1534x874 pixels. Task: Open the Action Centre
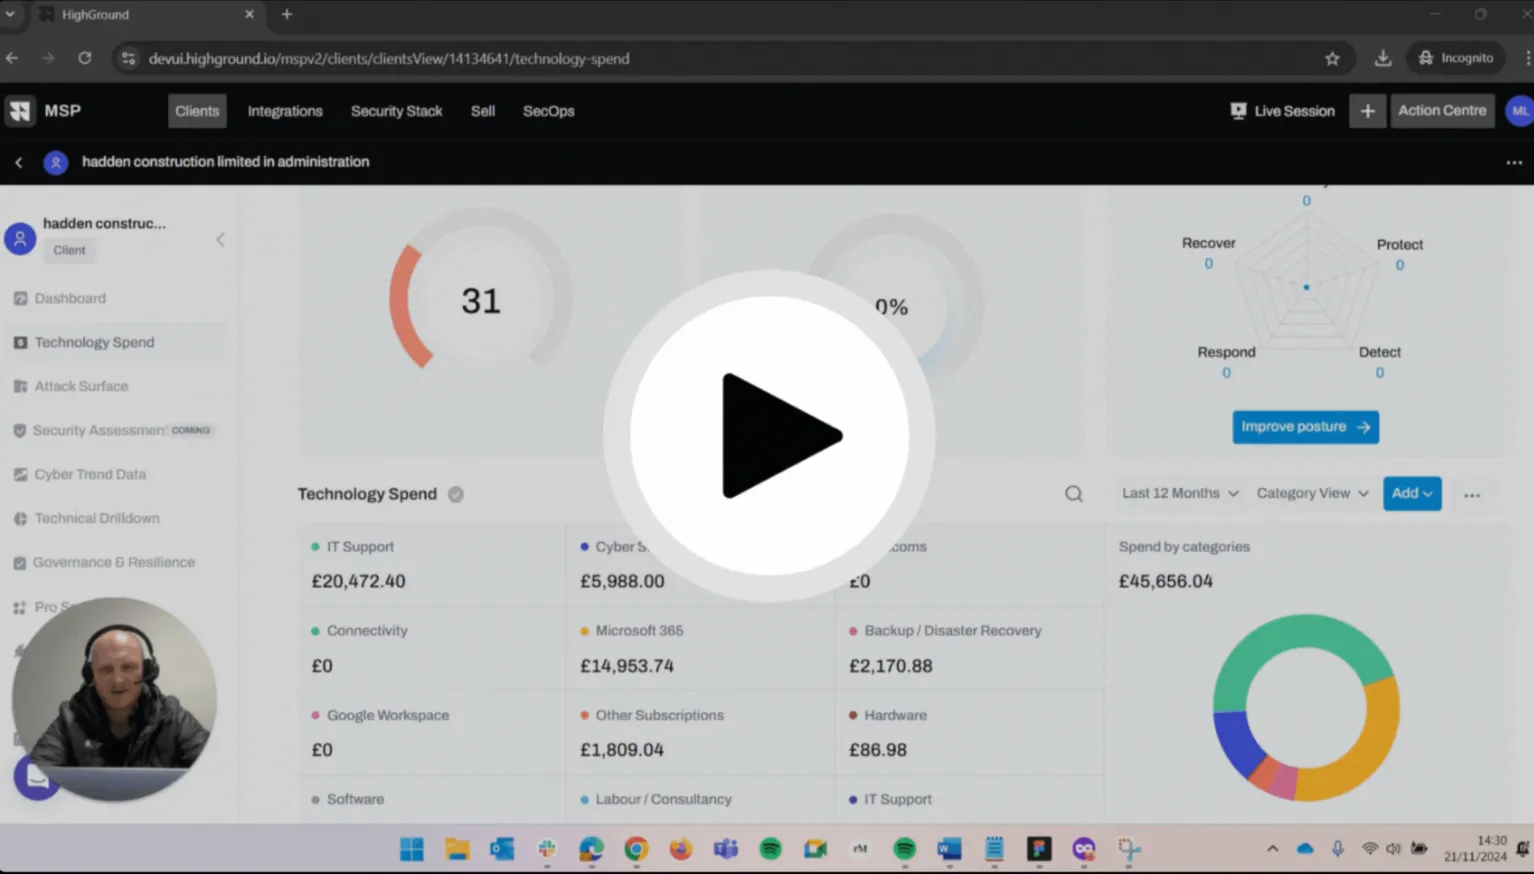[x=1441, y=111]
